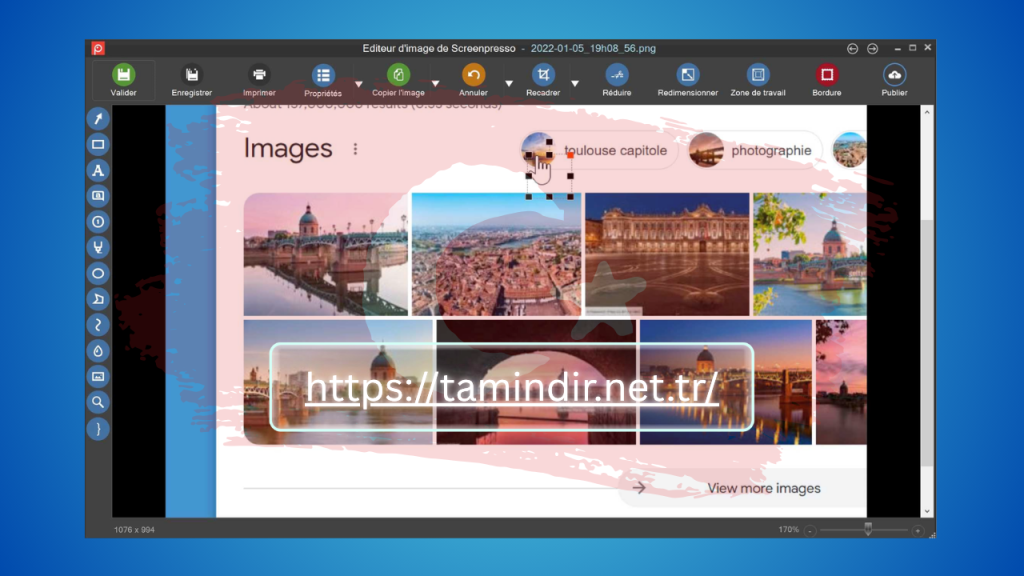Open the Redimensionner resize tool
Image resolution: width=1024 pixels, height=576 pixels.
[688, 80]
